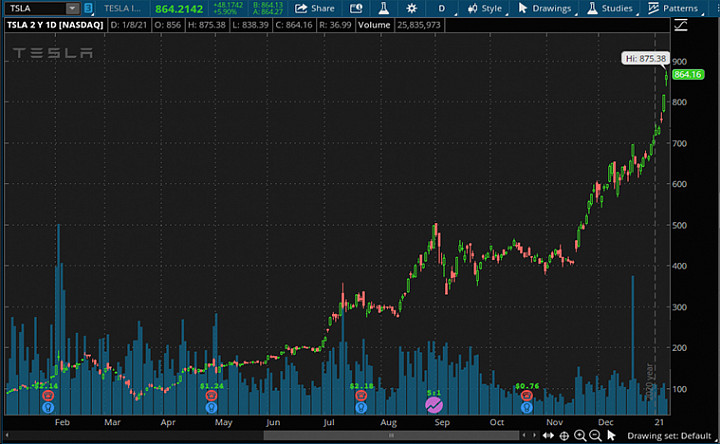Click the blue lightbulb icon near Feb

pyautogui.click(x=48, y=407)
